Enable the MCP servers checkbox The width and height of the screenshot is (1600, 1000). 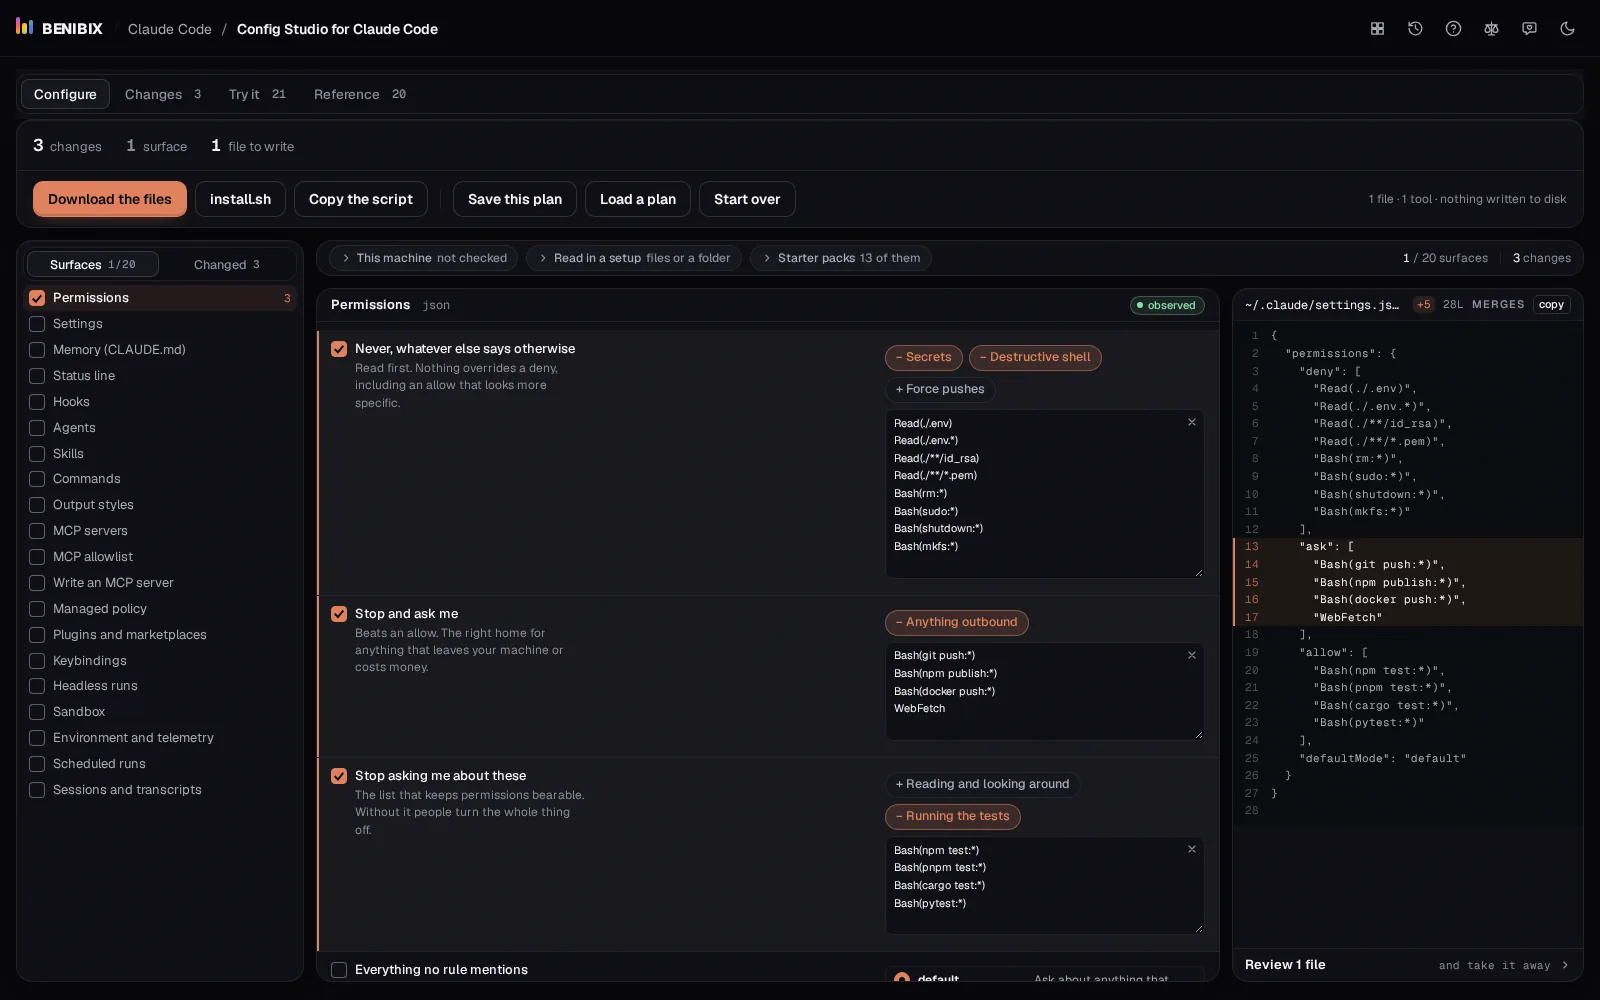[x=37, y=531]
